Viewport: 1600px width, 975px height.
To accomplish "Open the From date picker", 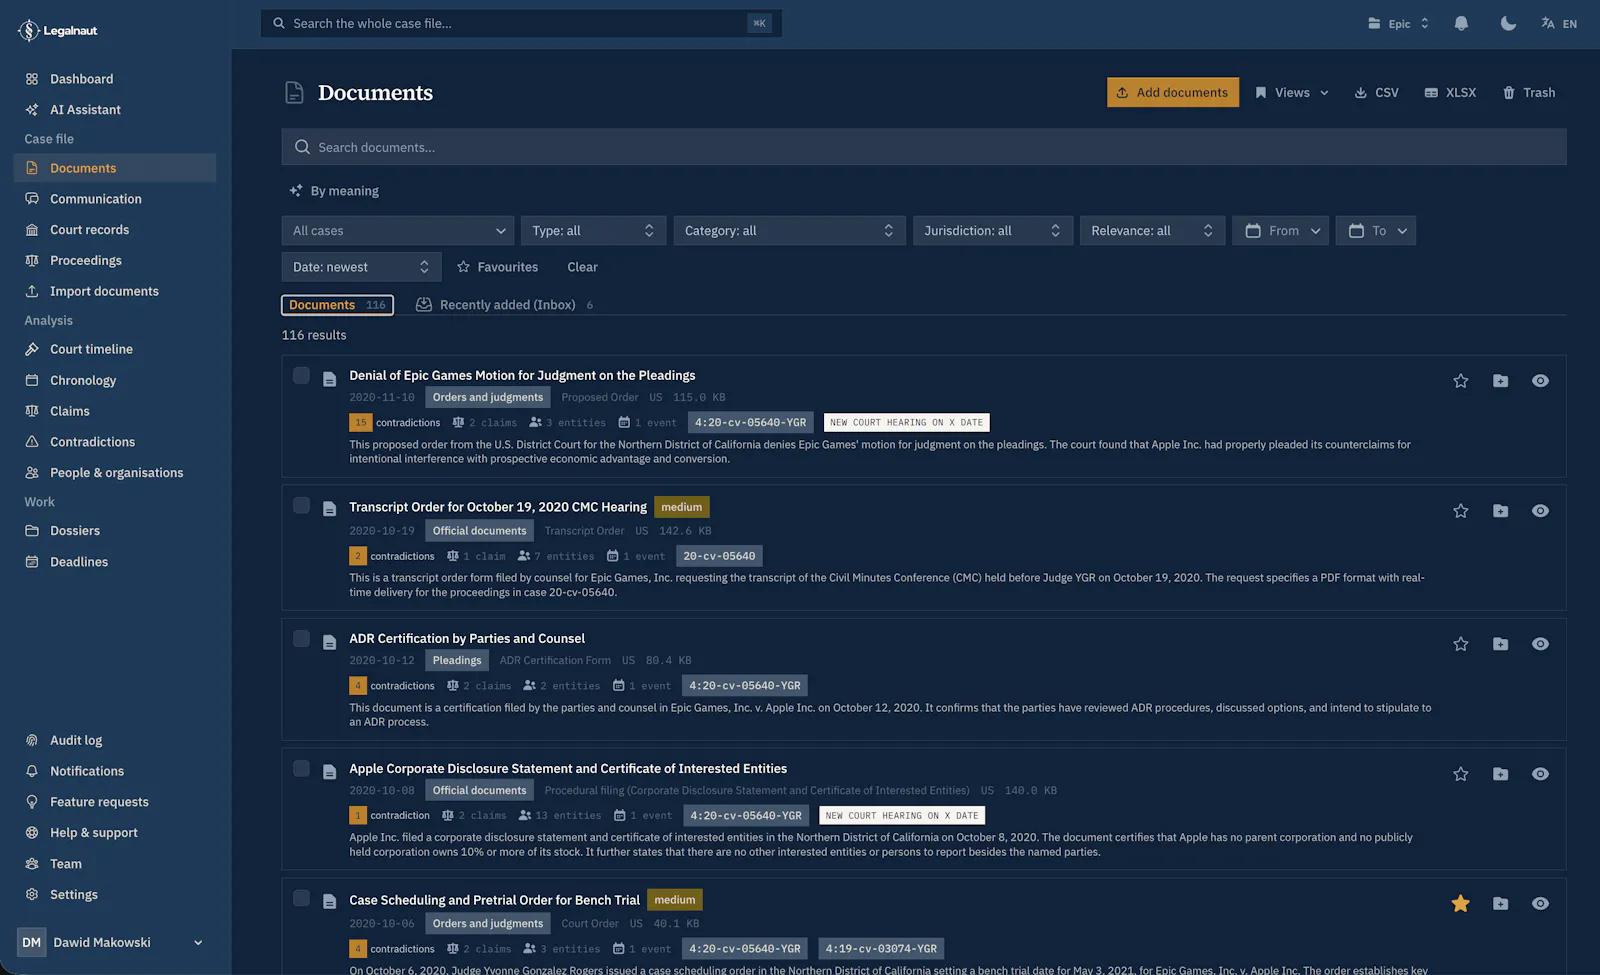I will 1281,231.
